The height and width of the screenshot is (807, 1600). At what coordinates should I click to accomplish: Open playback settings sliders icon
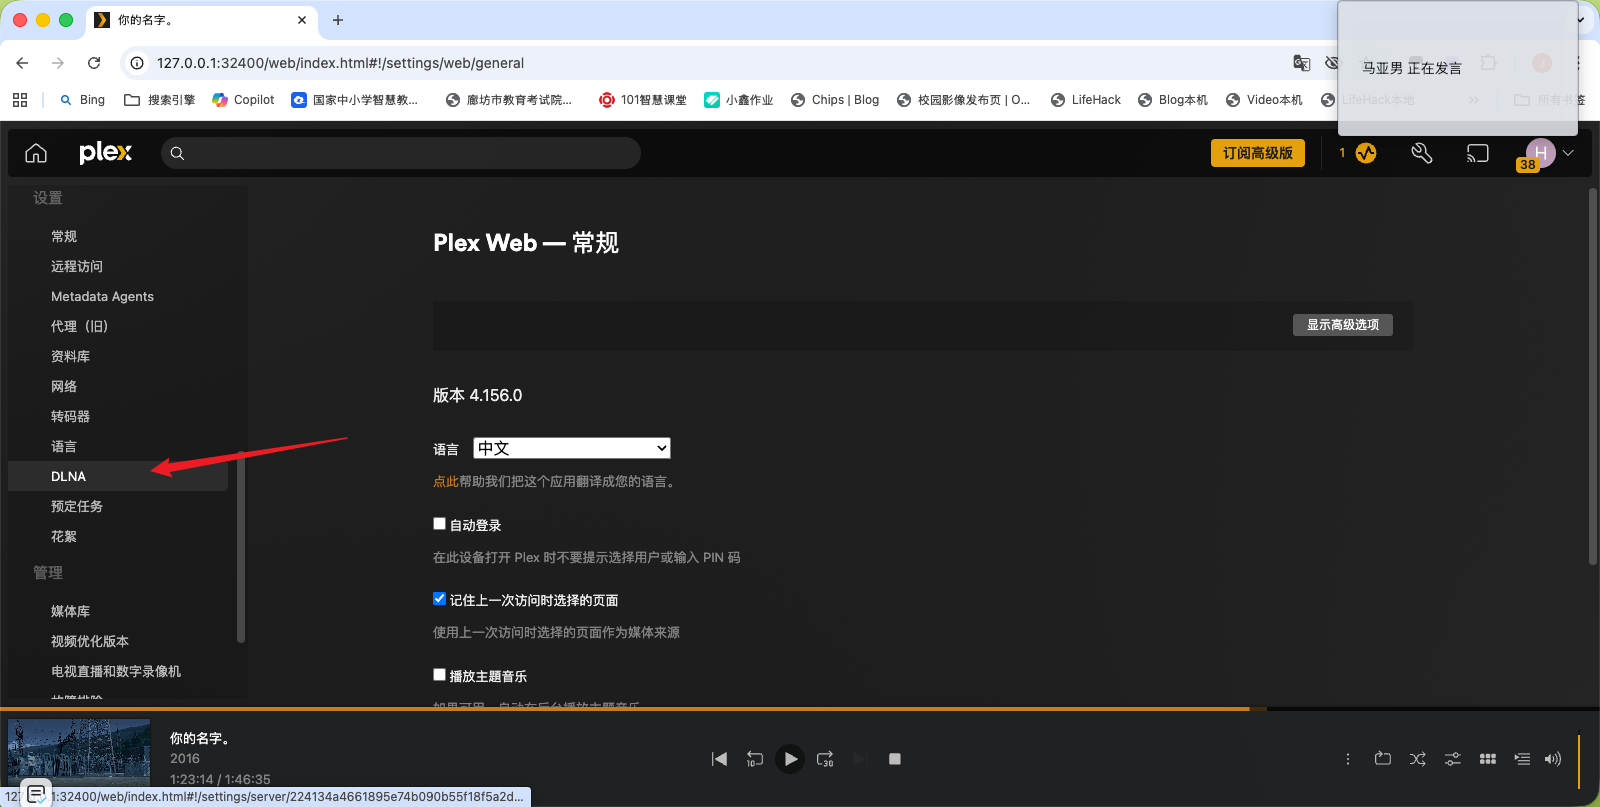coord(1453,759)
